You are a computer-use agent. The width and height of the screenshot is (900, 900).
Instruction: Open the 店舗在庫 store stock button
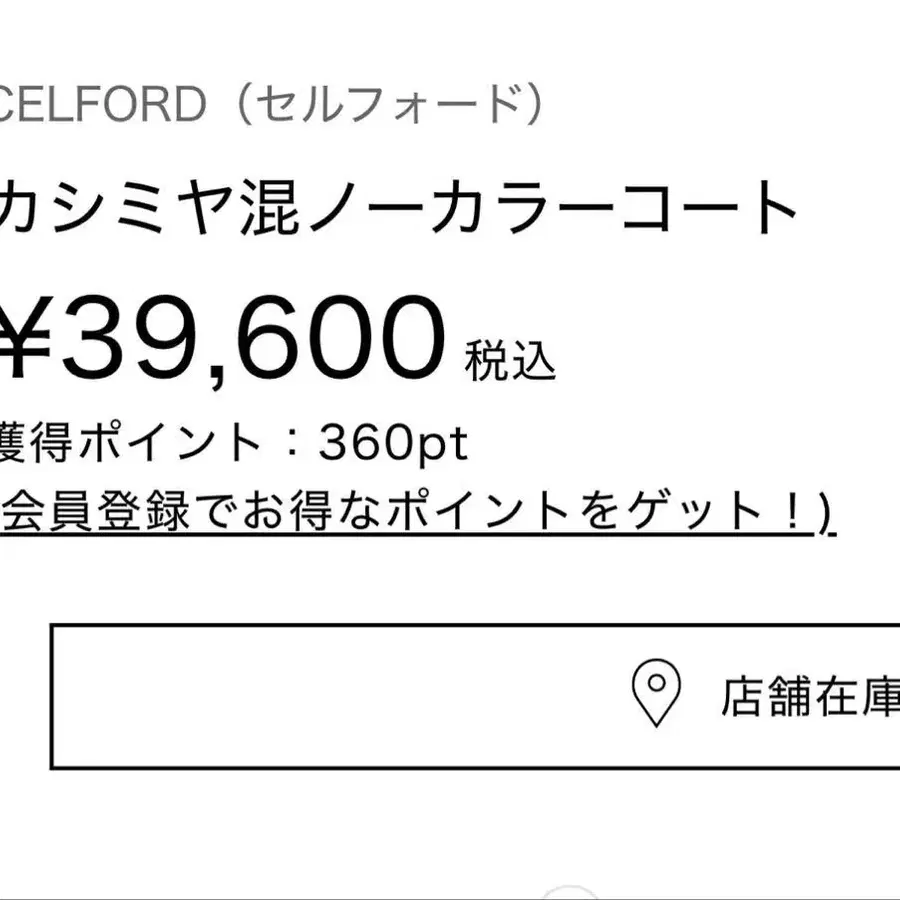pyautogui.click(x=475, y=696)
